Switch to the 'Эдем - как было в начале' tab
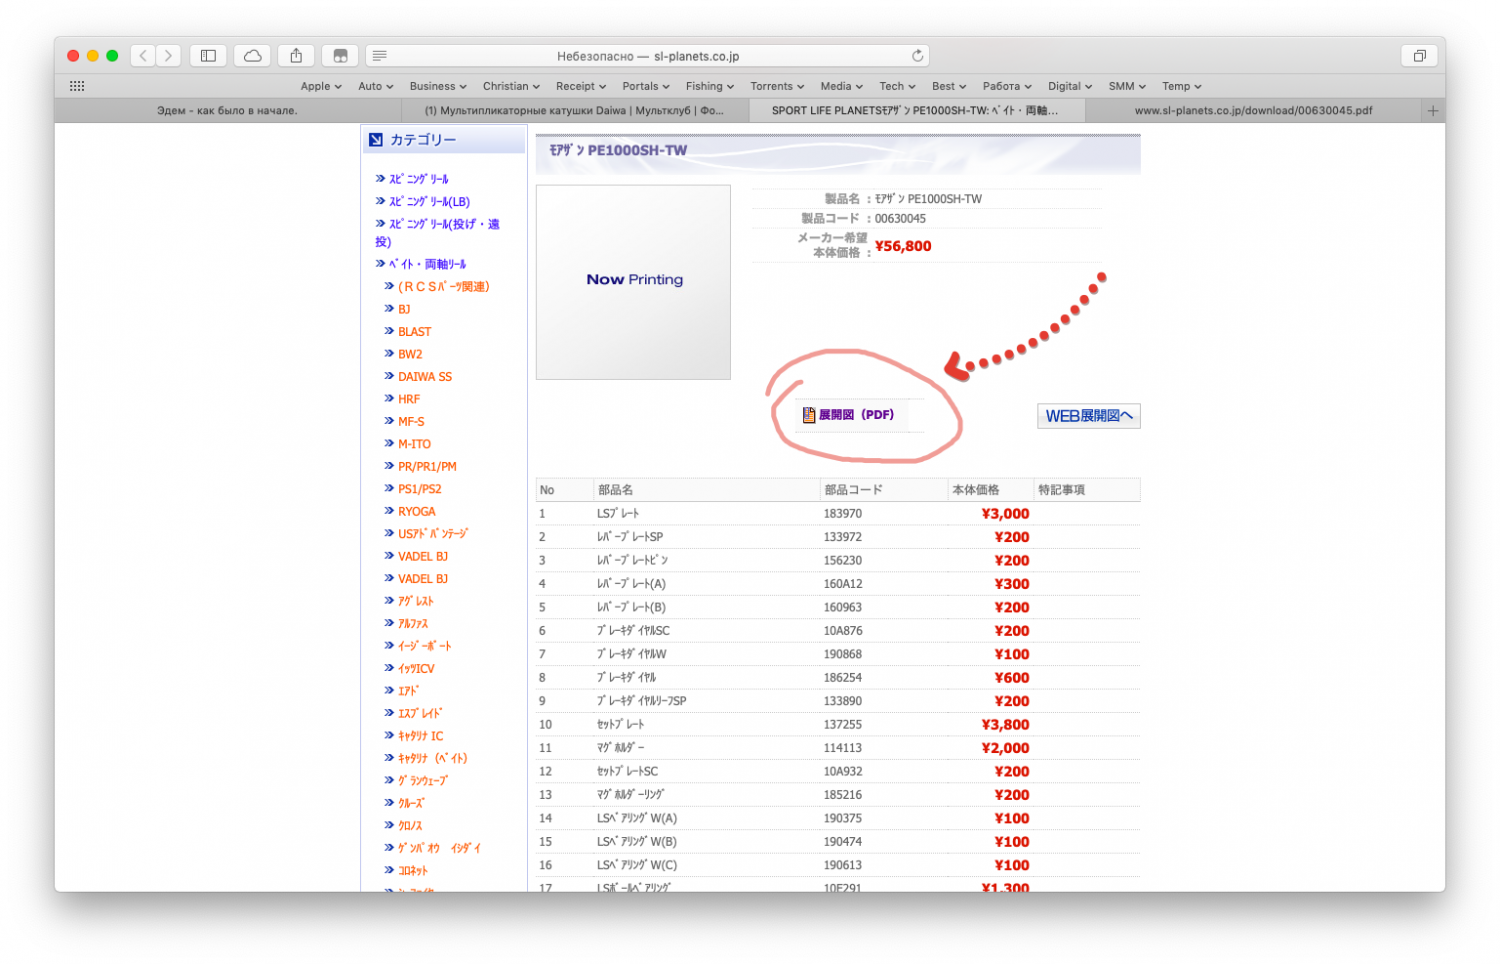 click(227, 111)
